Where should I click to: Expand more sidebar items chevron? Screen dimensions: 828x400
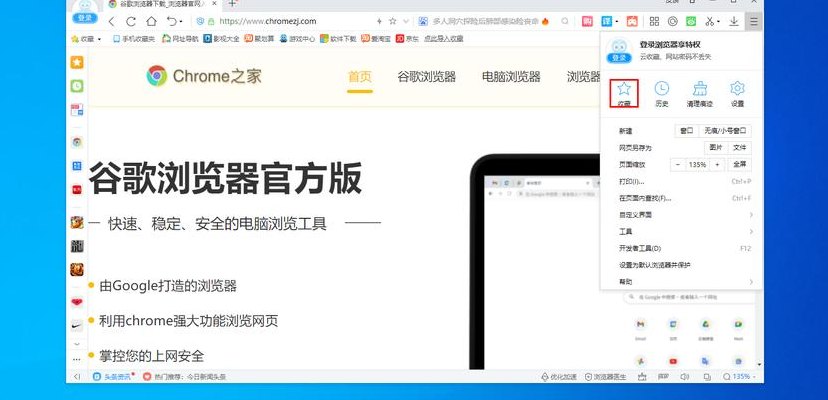pyautogui.click(x=77, y=343)
